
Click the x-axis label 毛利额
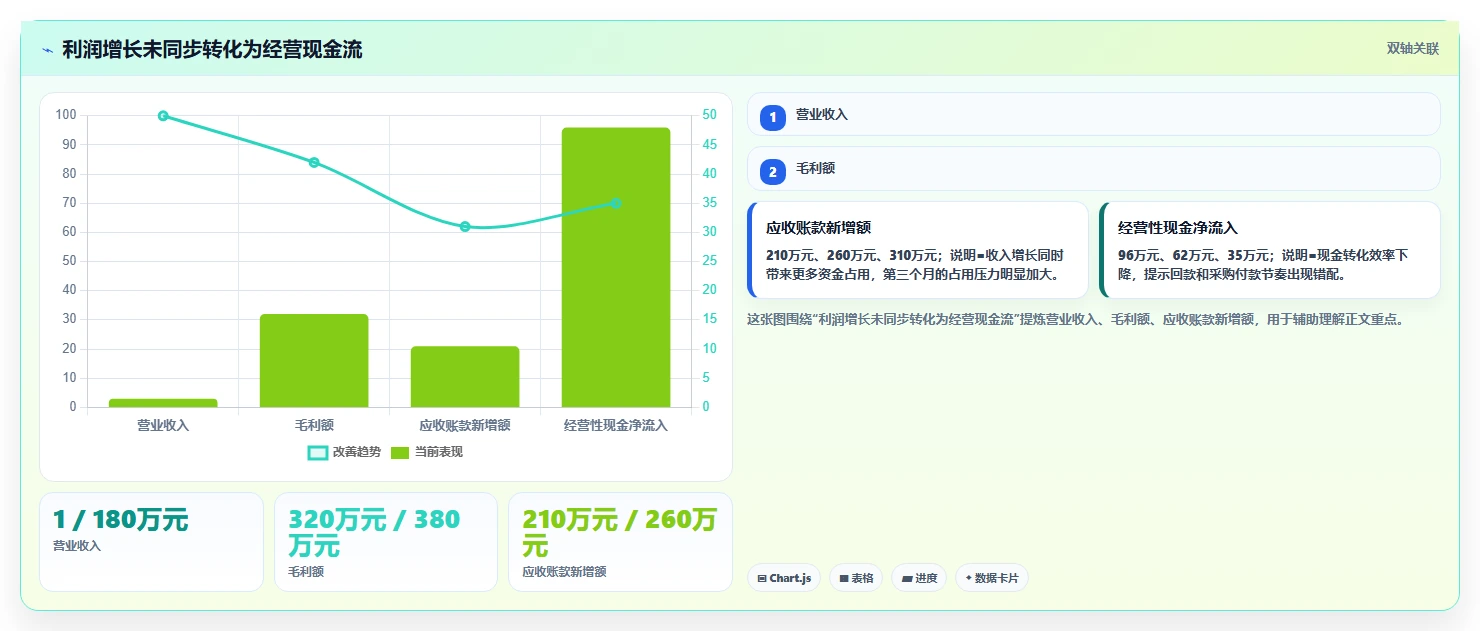[x=314, y=425]
